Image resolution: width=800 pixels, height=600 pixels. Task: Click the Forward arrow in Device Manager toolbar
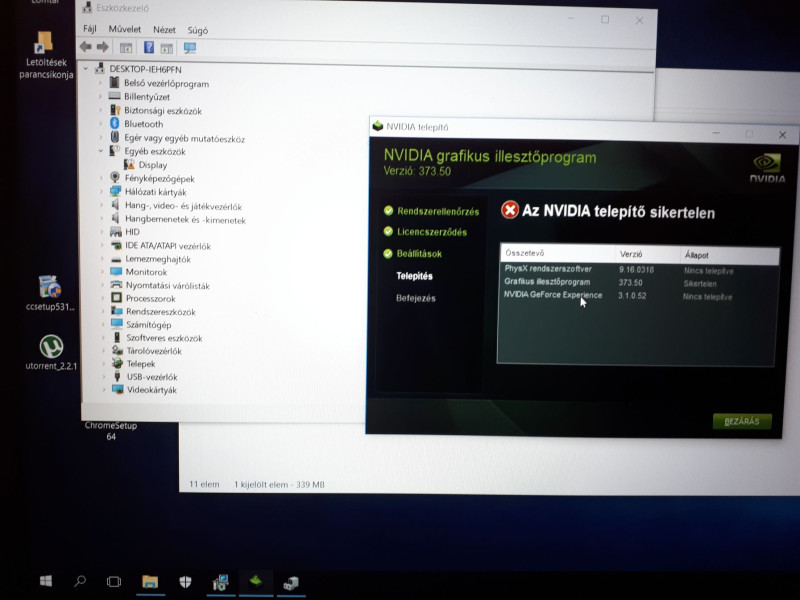coord(103,47)
